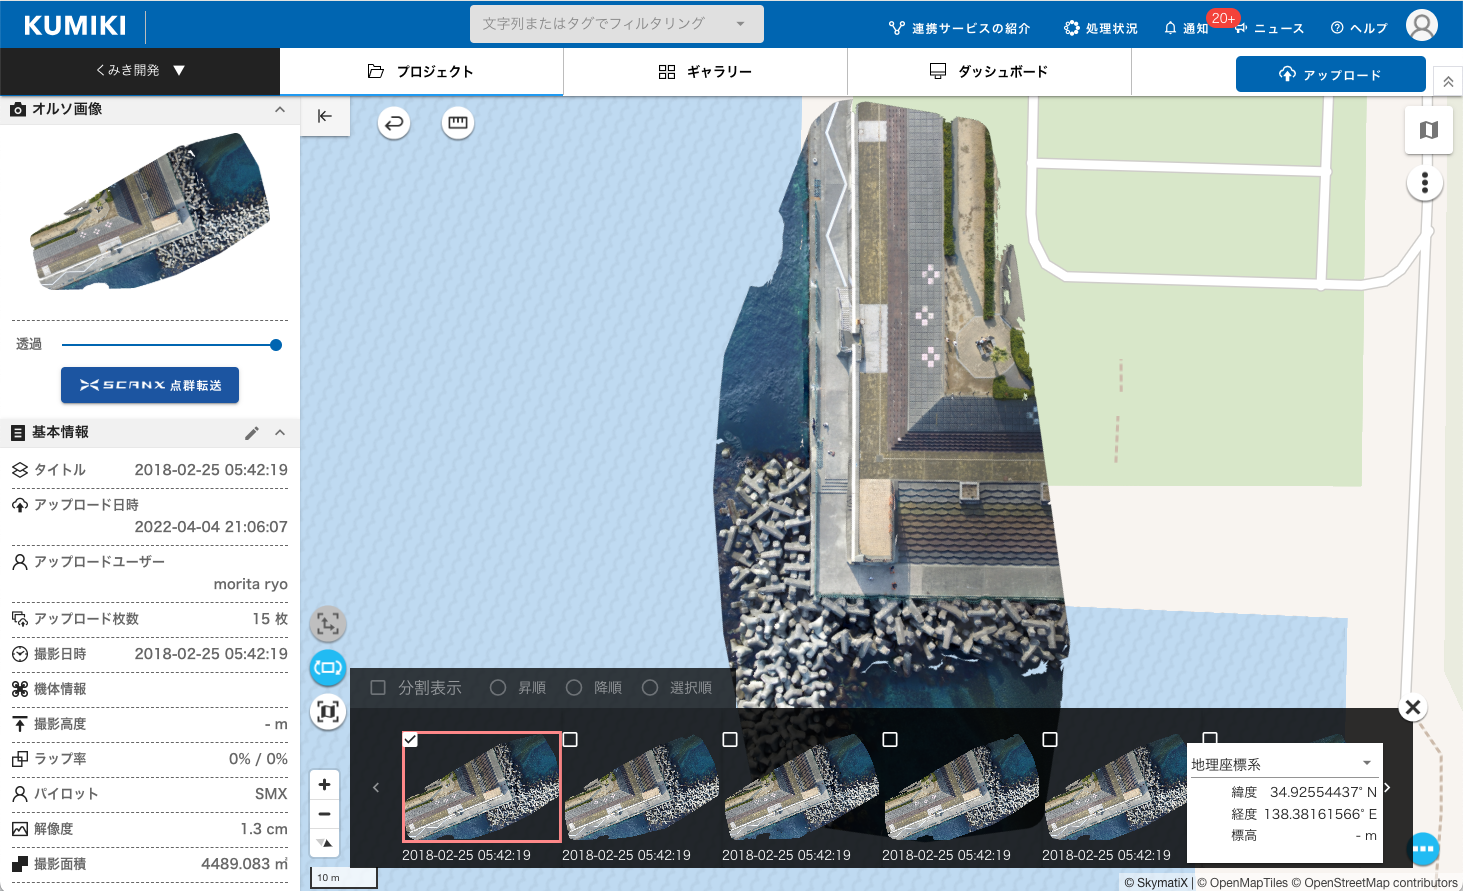Screen dimensions: 1463x891
Task: Click the undo arrow icon on map
Action: click(x=394, y=123)
